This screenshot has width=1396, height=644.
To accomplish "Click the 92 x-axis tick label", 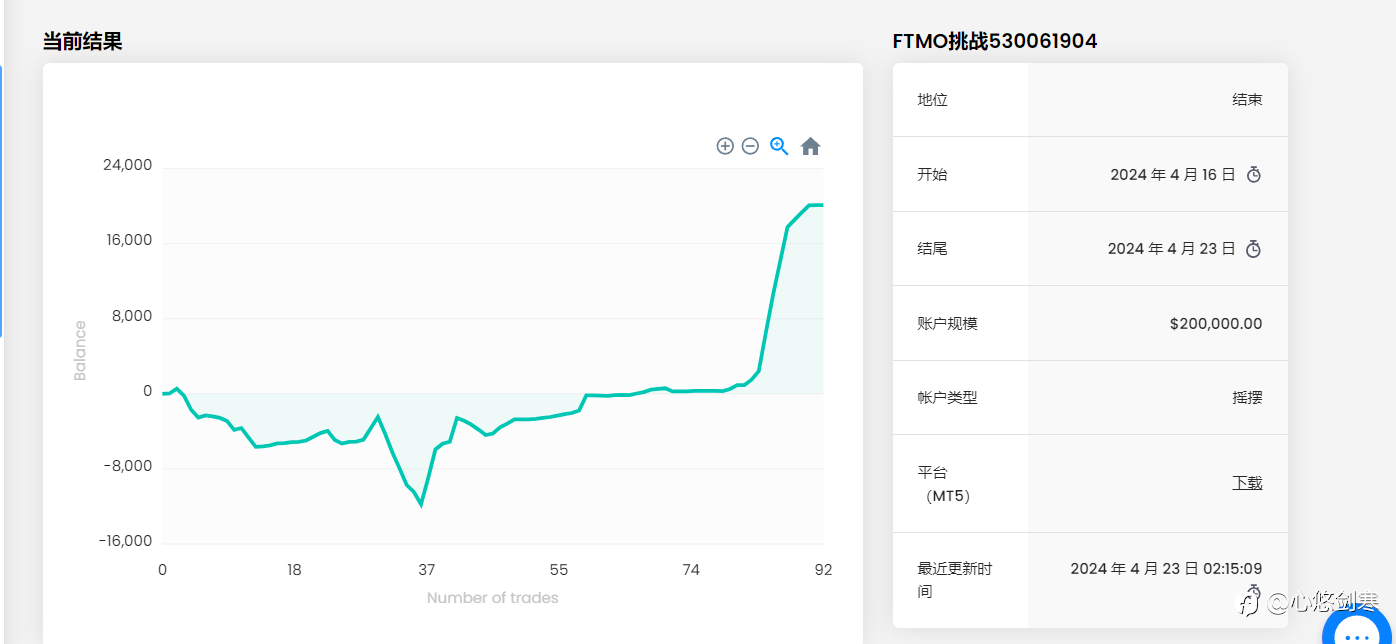I will point(823,570).
